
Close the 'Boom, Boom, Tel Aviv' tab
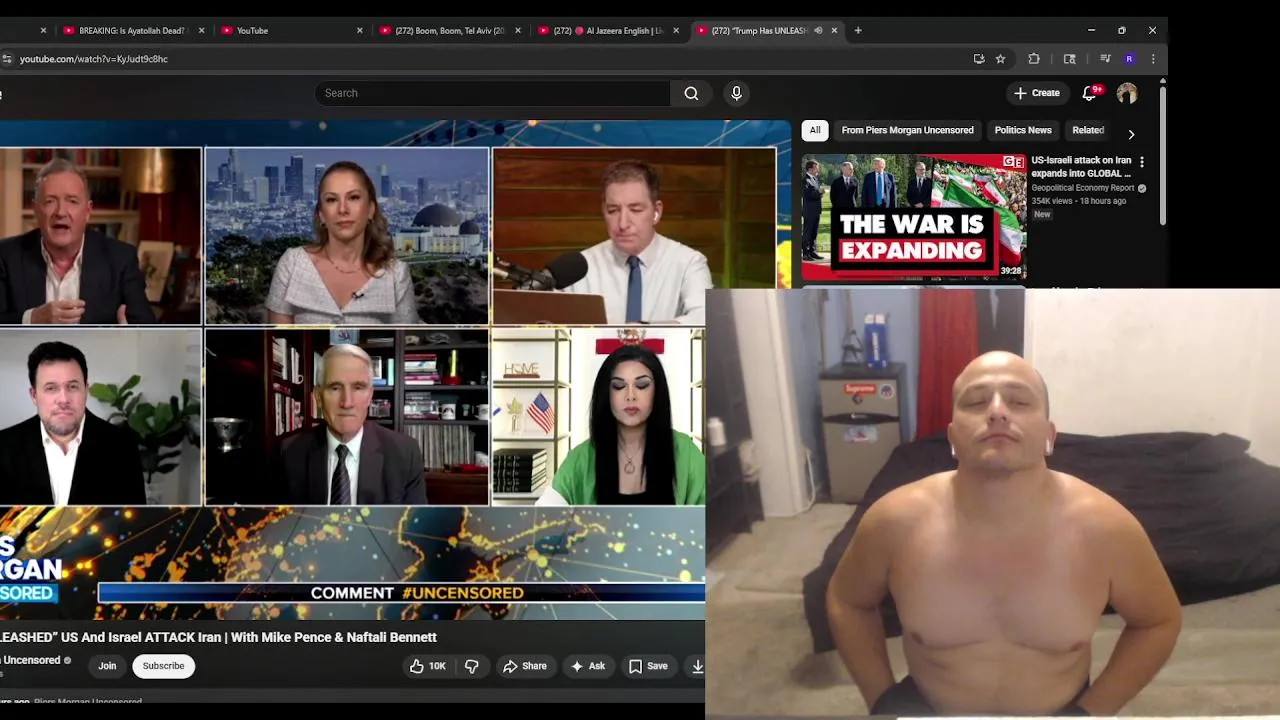(518, 30)
